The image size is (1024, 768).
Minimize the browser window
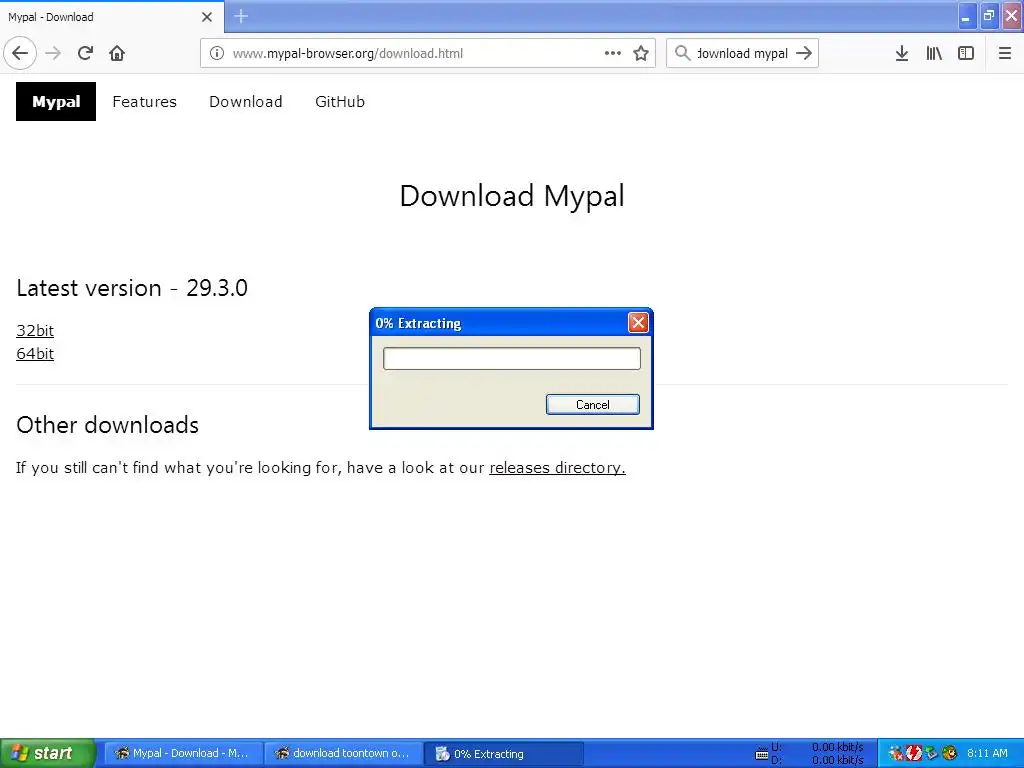(x=967, y=16)
